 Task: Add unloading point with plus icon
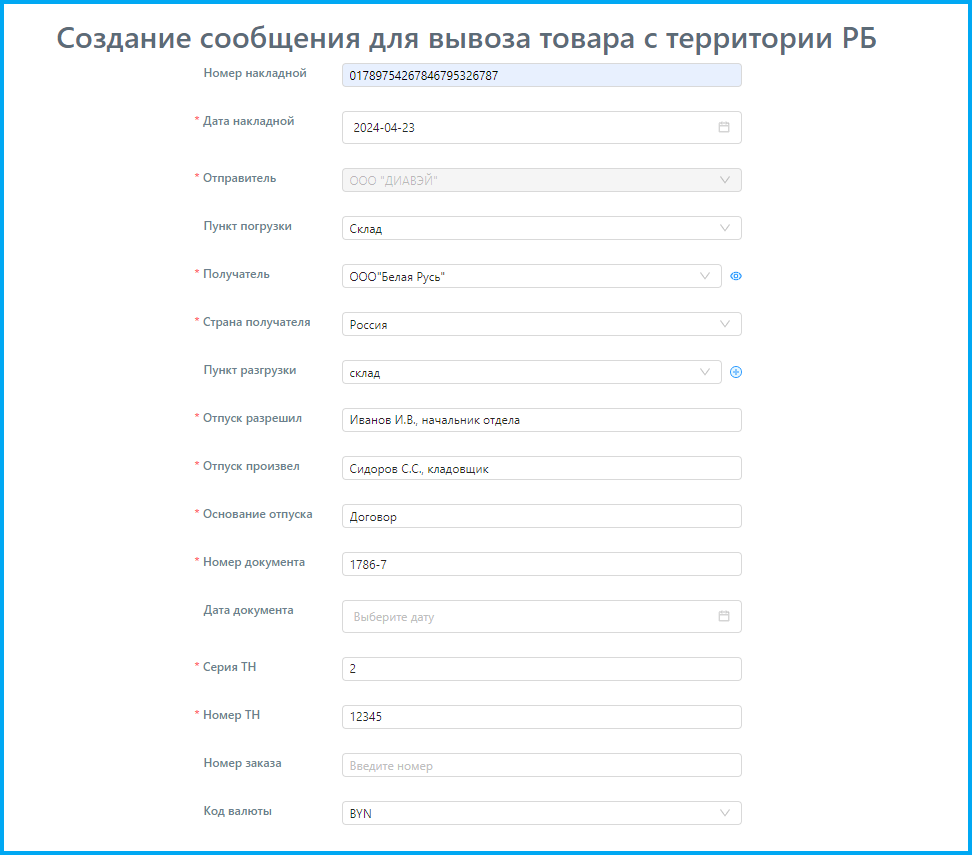[x=736, y=372]
